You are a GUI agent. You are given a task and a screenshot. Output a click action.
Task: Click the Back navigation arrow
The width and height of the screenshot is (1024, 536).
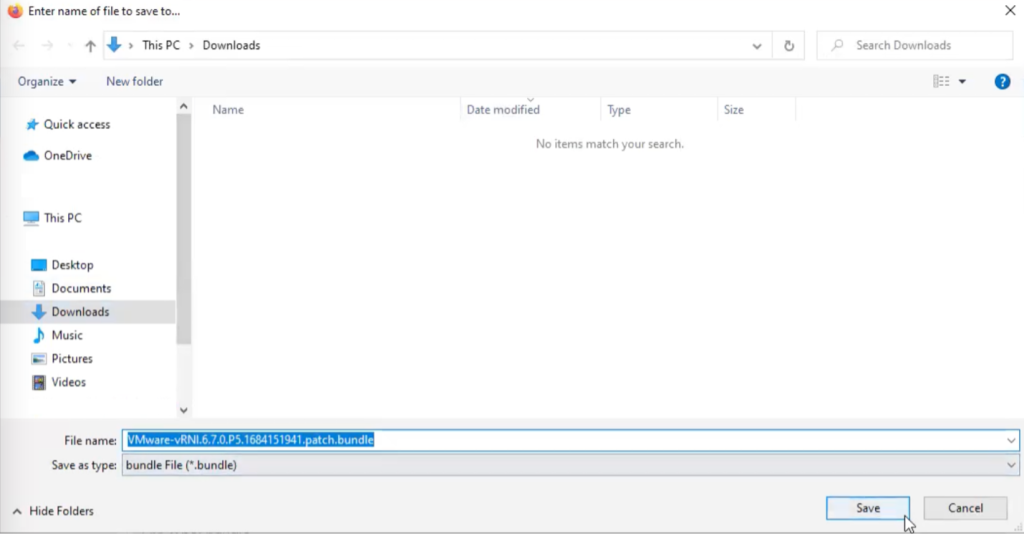(x=19, y=46)
